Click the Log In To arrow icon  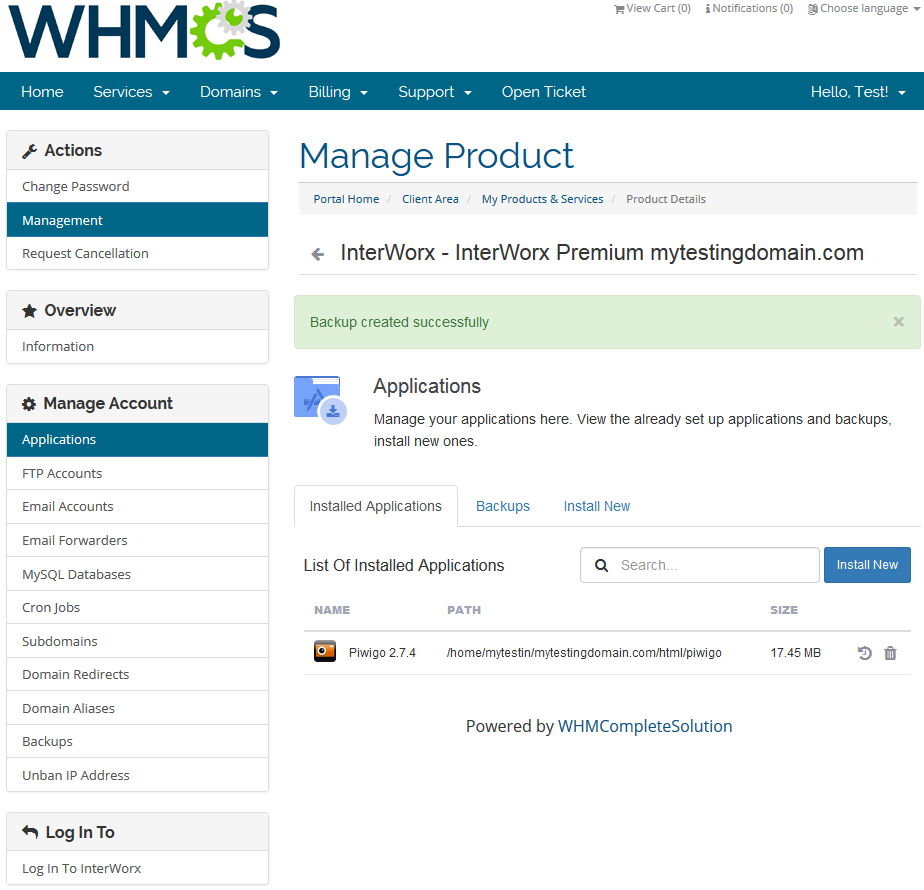[x=30, y=832]
